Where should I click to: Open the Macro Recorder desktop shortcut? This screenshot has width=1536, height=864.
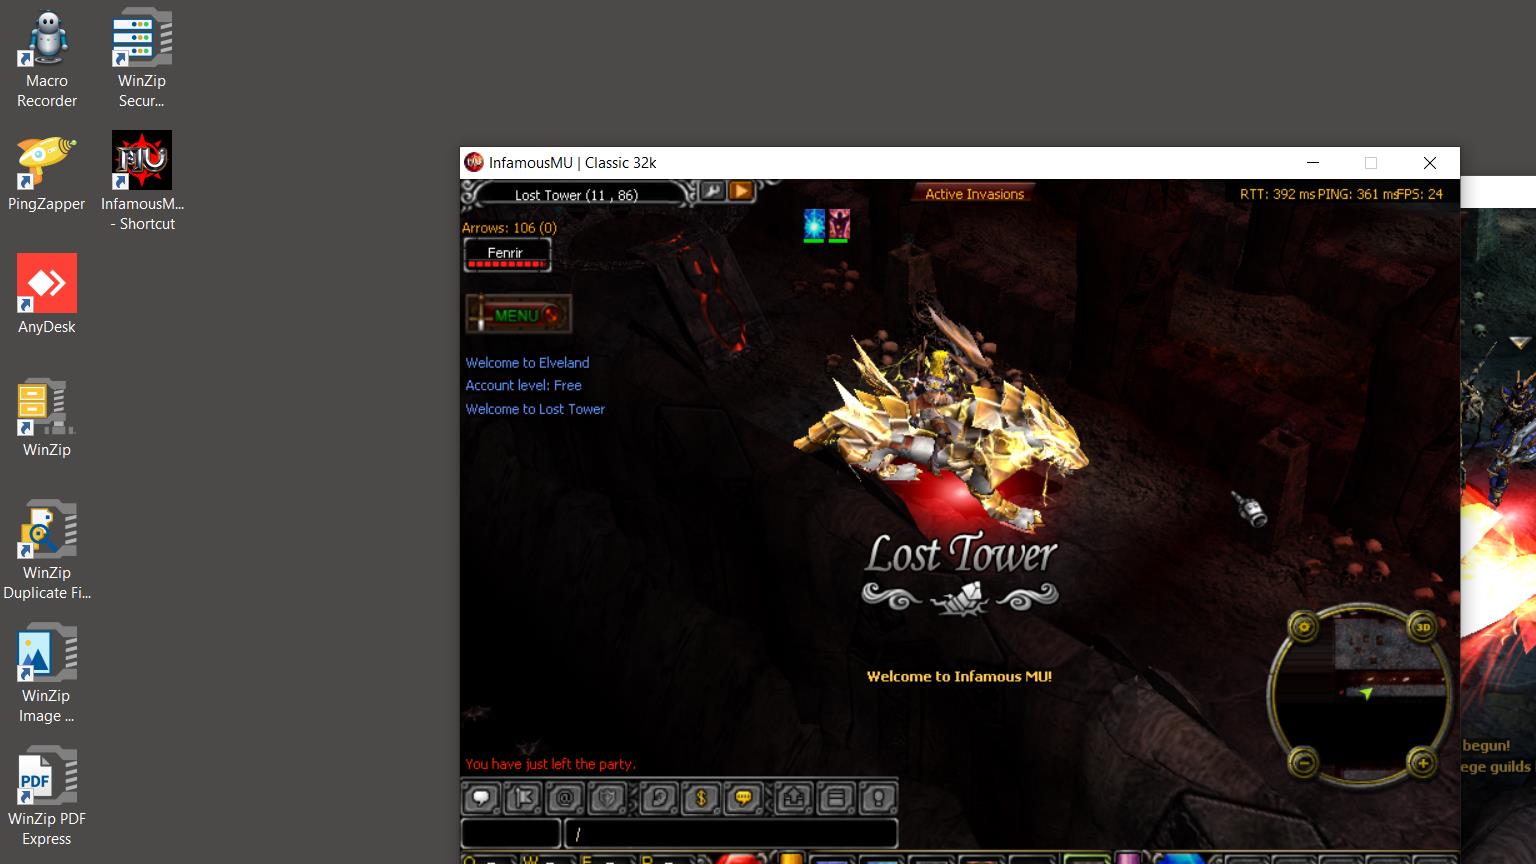point(47,58)
